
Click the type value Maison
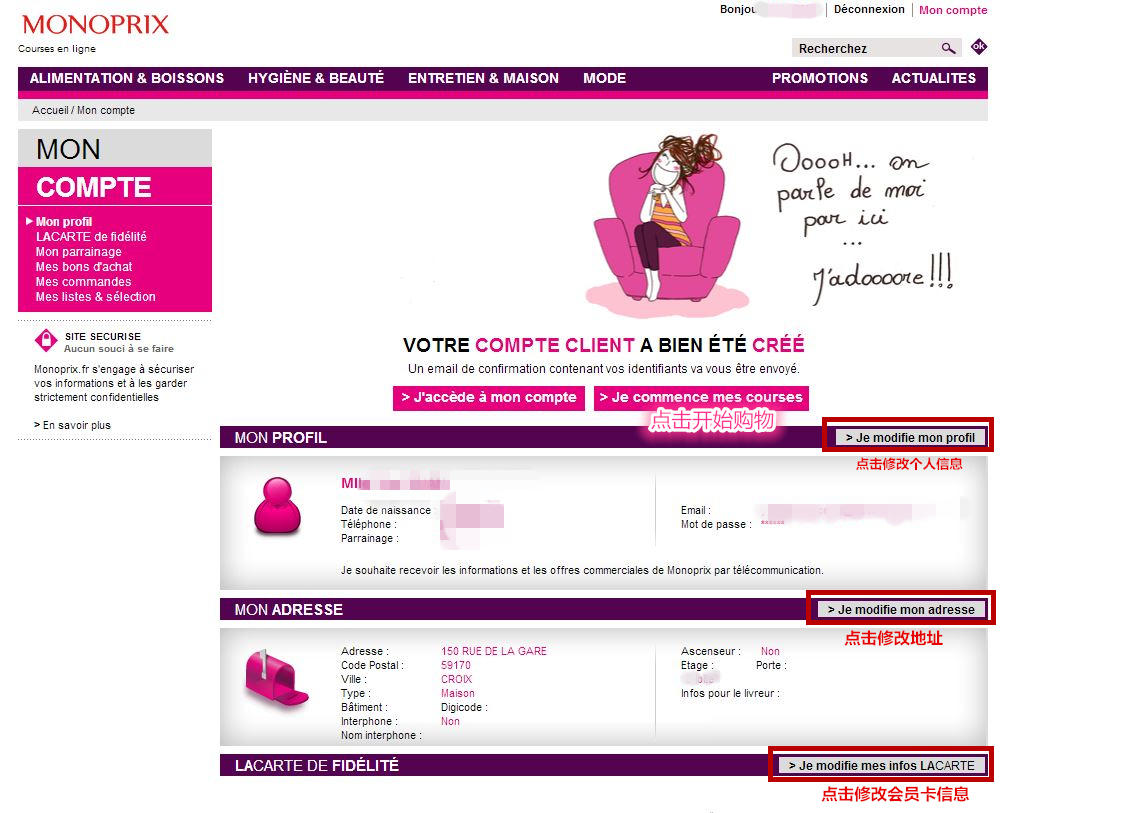pyautogui.click(x=458, y=693)
